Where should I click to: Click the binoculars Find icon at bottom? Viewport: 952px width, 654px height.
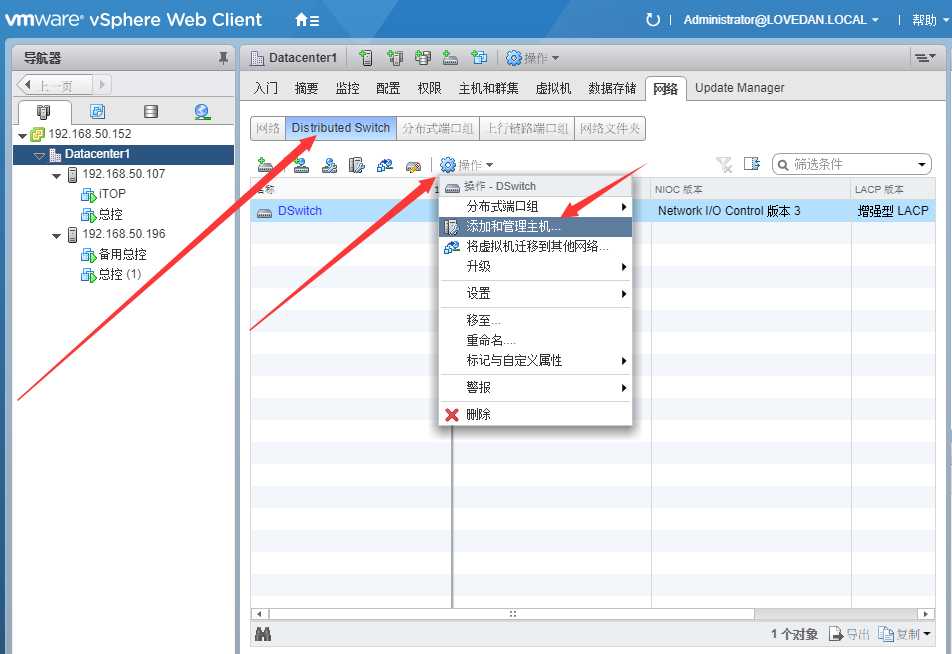coord(263,635)
